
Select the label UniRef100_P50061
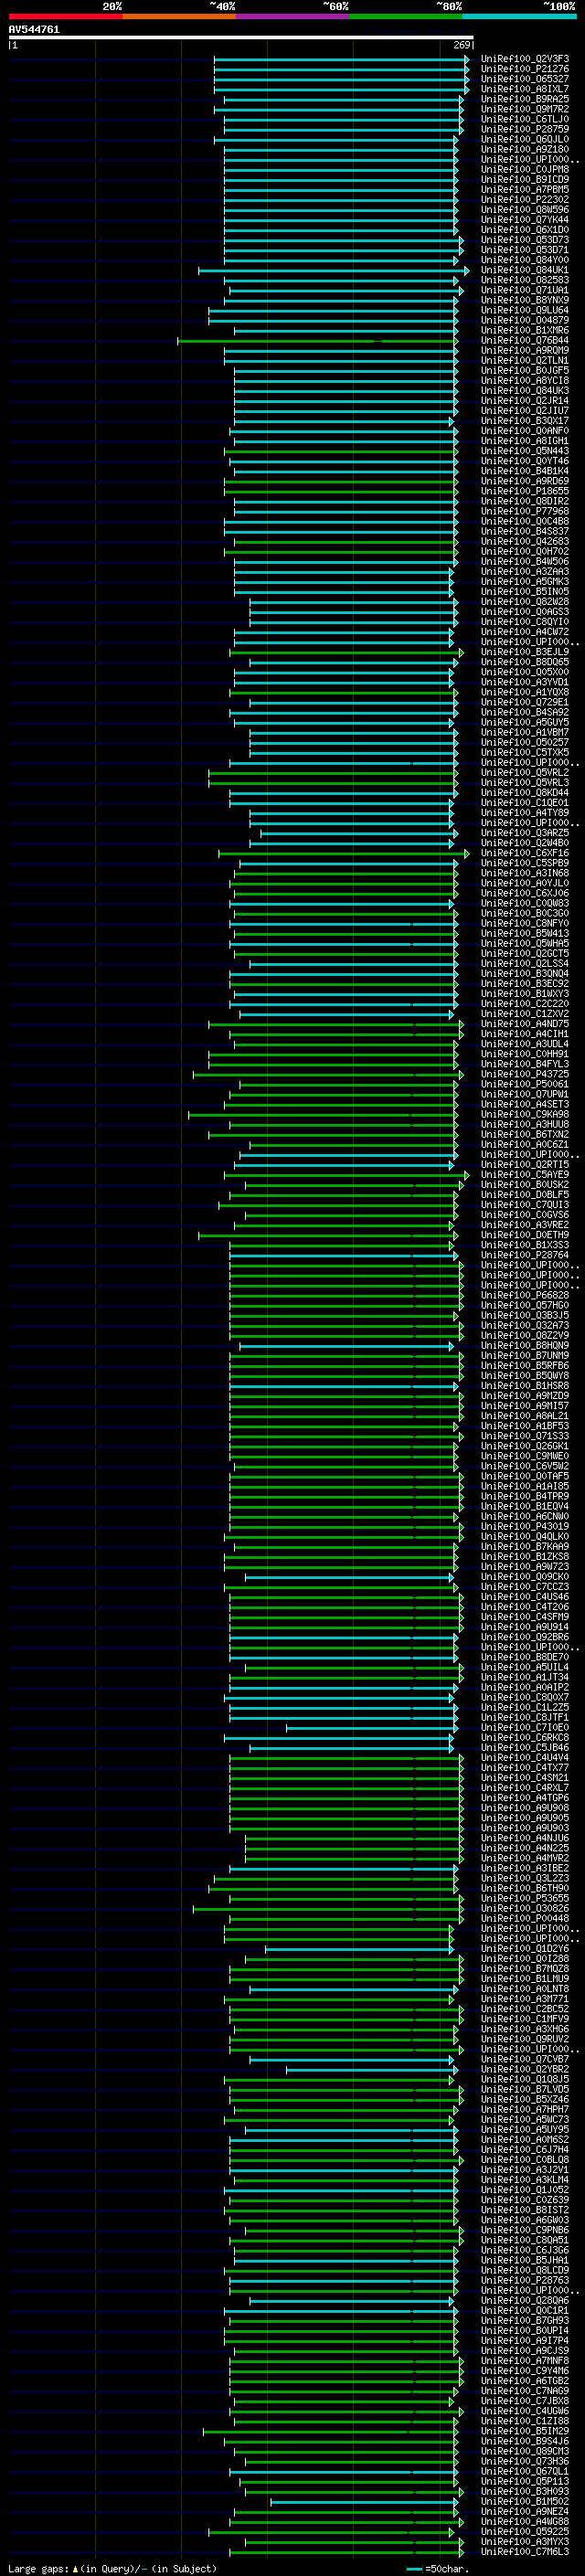click(525, 1084)
